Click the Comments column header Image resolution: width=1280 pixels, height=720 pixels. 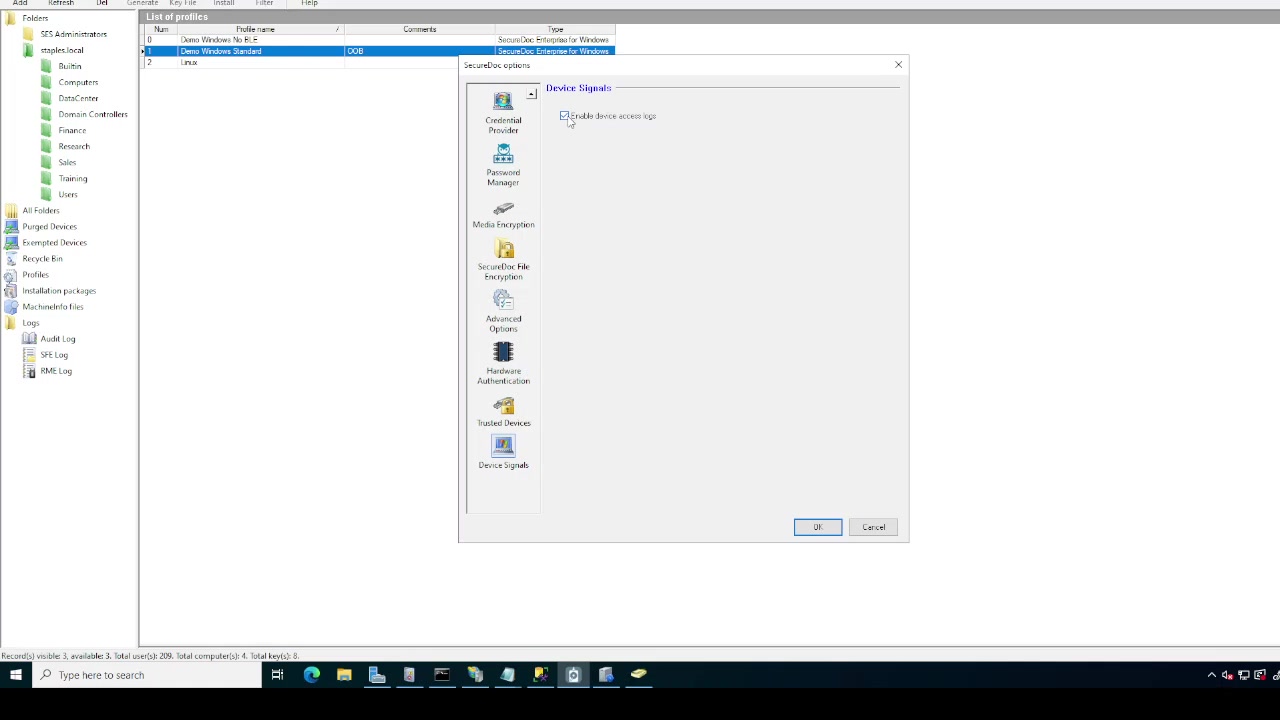[x=420, y=29]
